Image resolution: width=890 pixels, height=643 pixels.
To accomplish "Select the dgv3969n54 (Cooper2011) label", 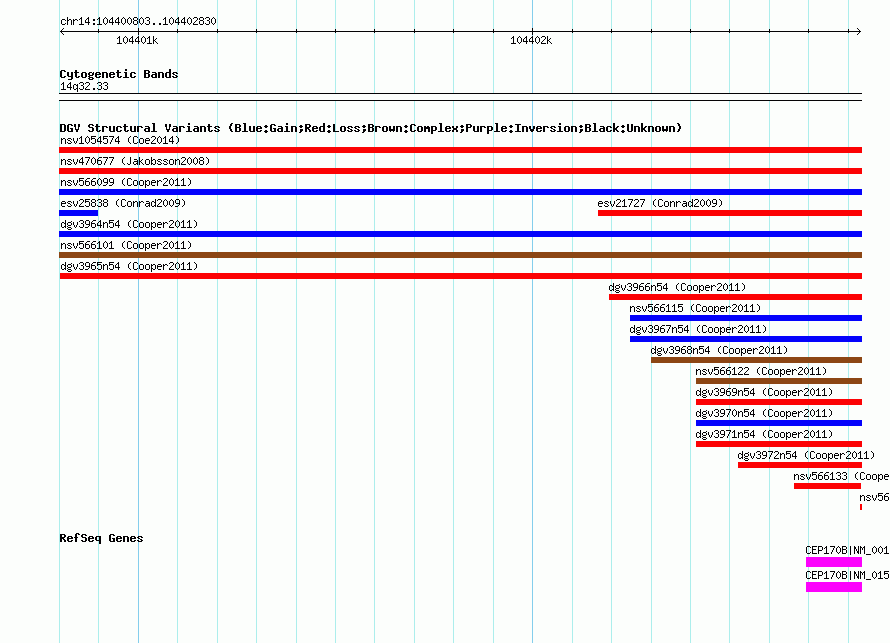I will pos(764,392).
